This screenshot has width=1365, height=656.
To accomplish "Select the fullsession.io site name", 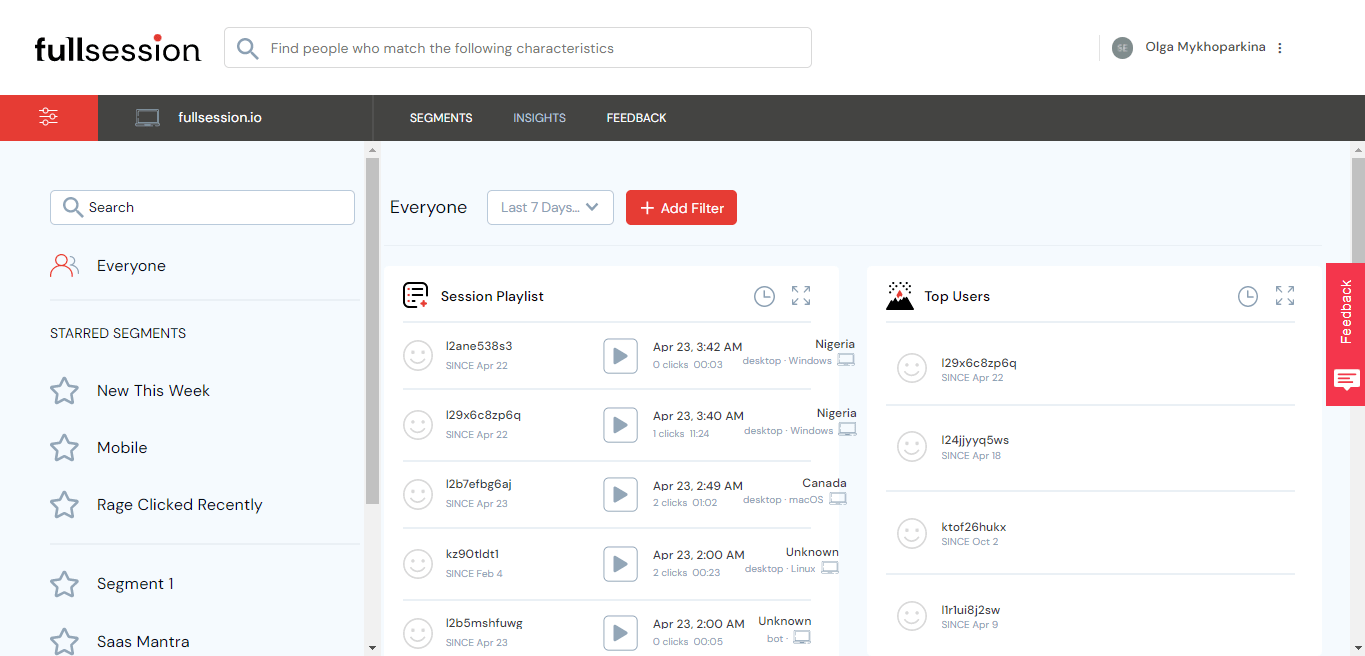I will [x=220, y=118].
